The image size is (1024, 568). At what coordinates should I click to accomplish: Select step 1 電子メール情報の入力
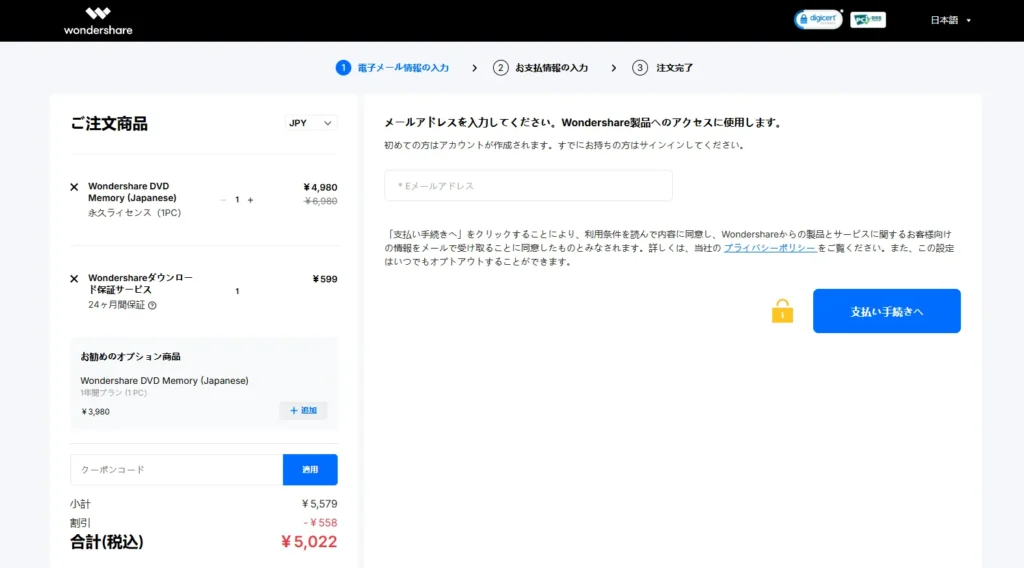pos(392,68)
